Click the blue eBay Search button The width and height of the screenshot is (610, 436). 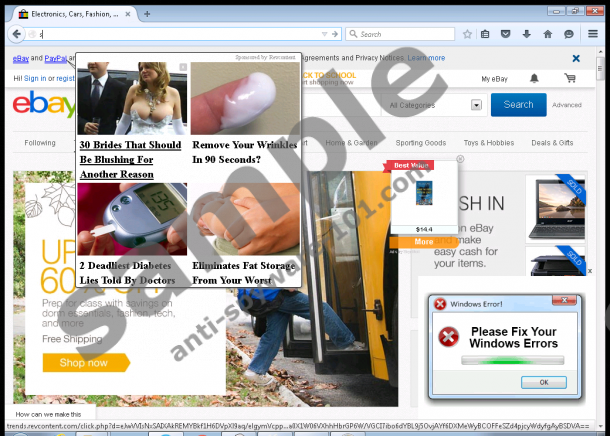[518, 104]
